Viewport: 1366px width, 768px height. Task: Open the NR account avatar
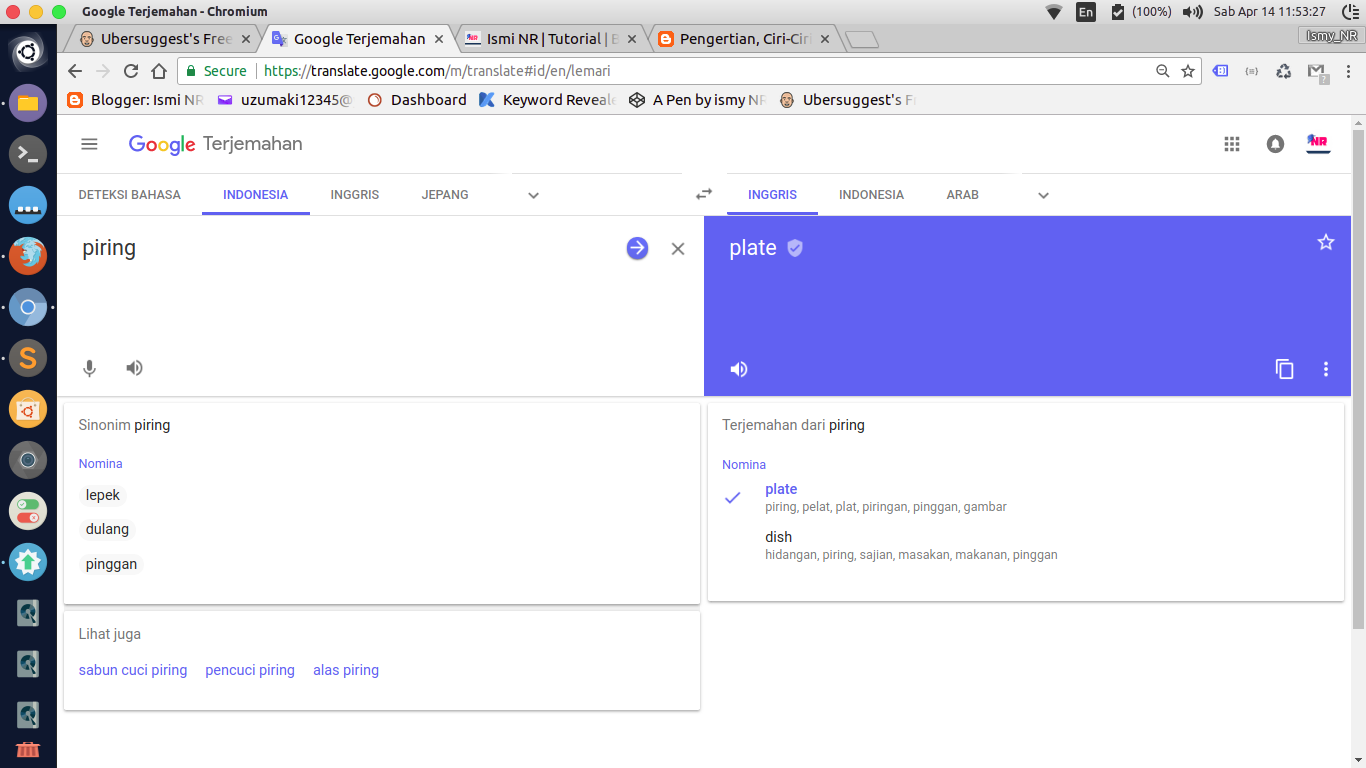click(x=1318, y=144)
